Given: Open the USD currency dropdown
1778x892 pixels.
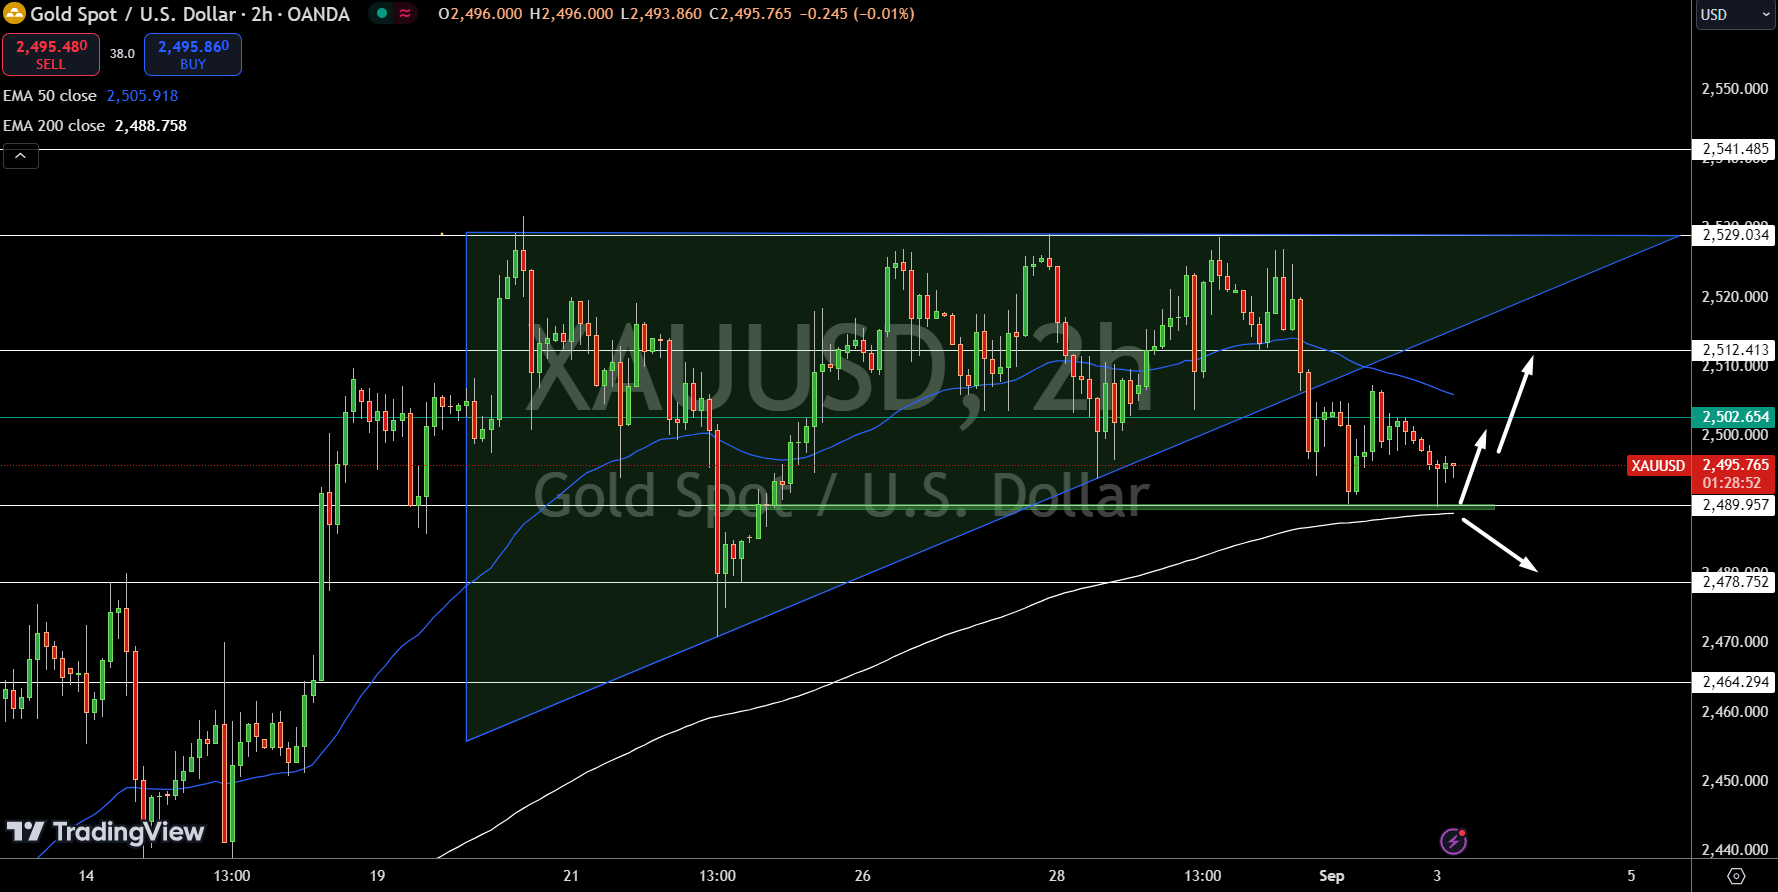Looking at the screenshot, I should 1736,15.
